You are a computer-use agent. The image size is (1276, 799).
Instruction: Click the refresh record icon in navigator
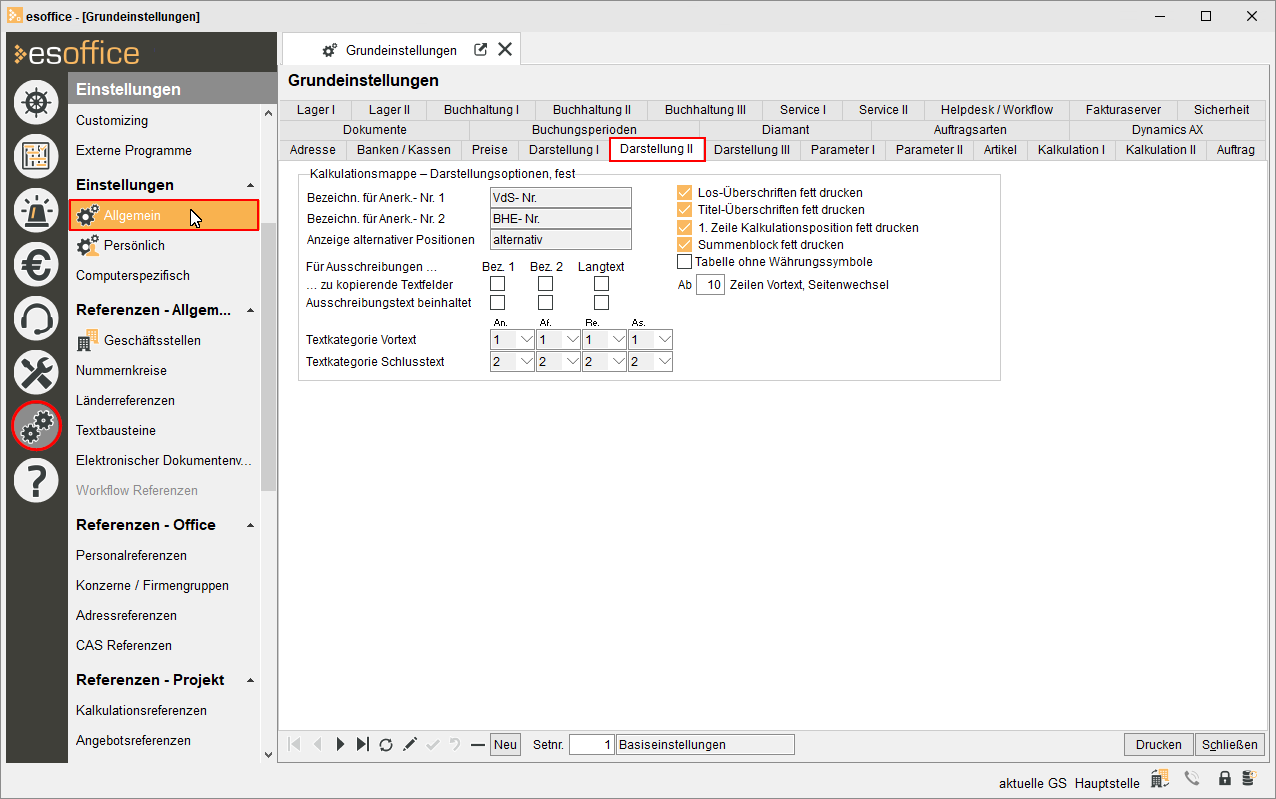(x=386, y=745)
